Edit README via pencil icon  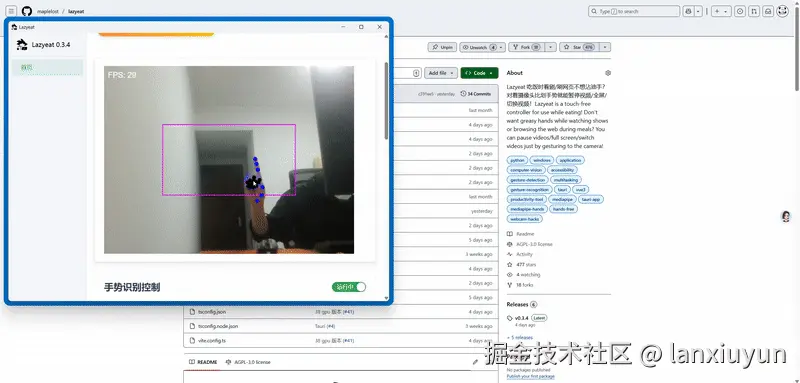(476, 362)
